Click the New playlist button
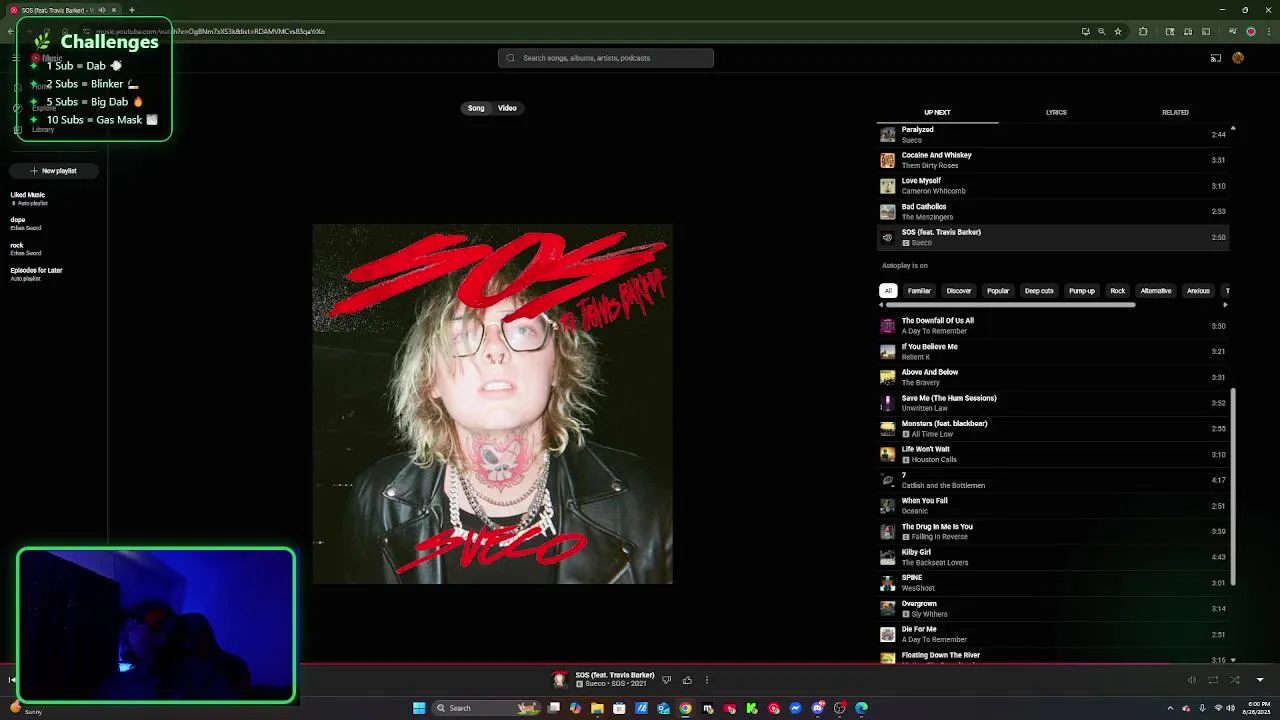The width and height of the screenshot is (1280, 720). (x=54, y=171)
